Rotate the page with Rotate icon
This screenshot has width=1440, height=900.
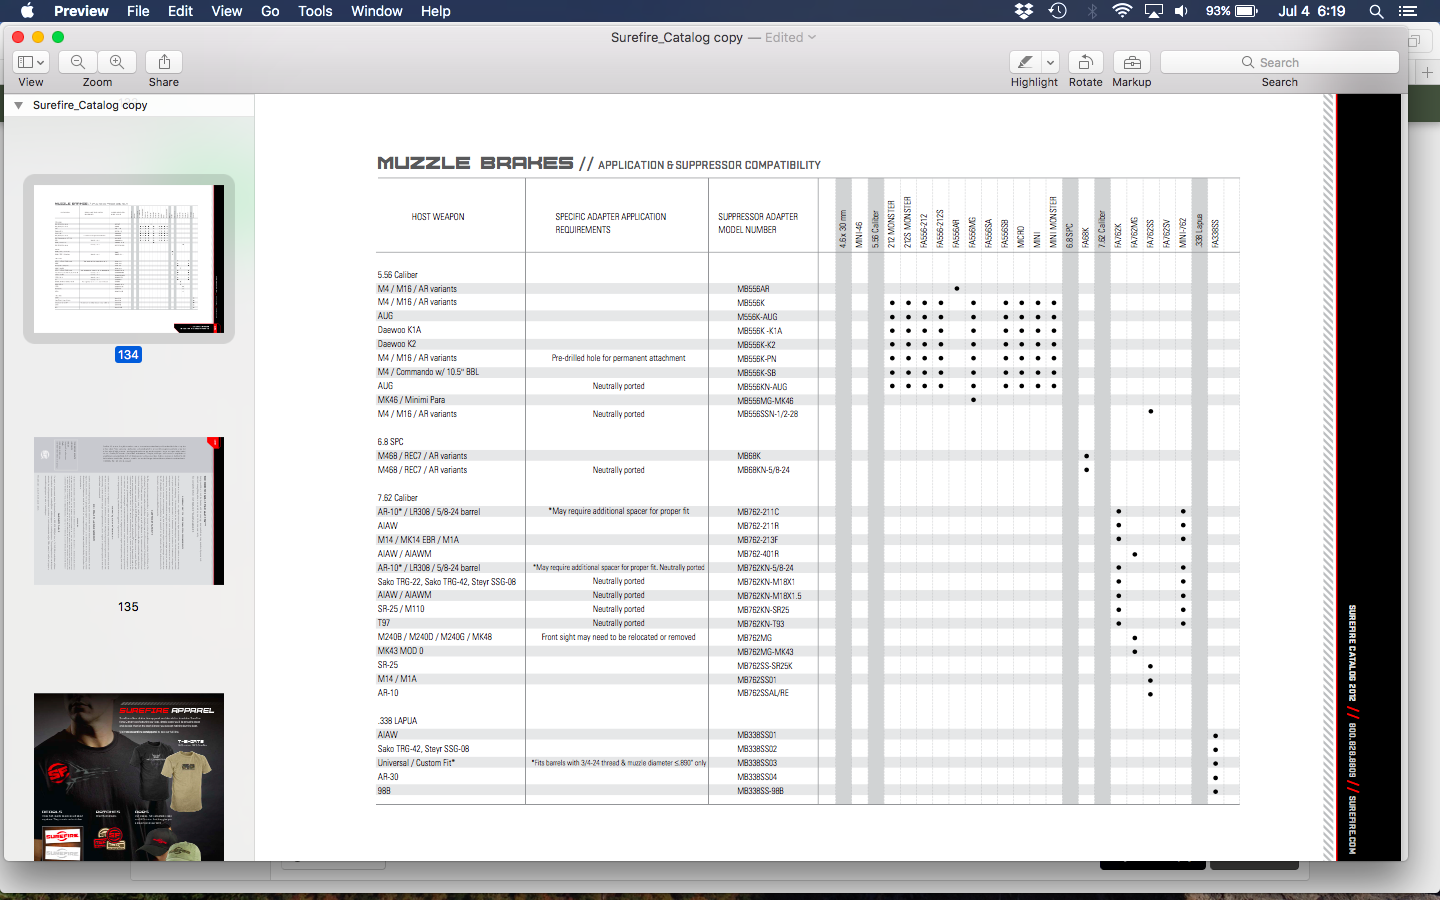(1085, 62)
